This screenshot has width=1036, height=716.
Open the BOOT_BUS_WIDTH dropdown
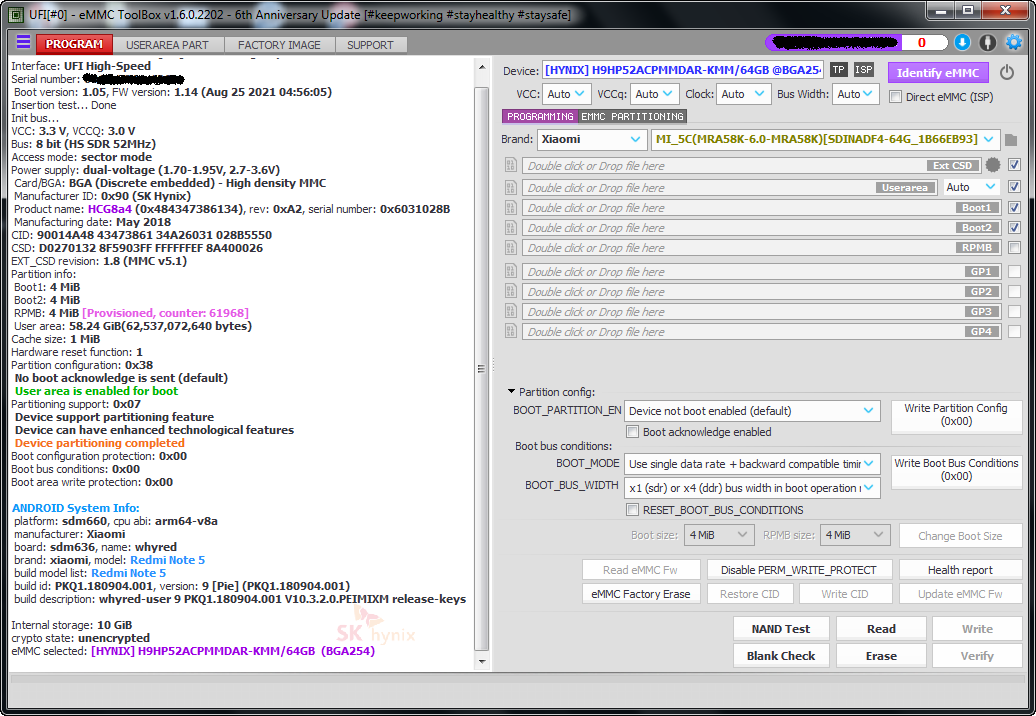[752, 488]
